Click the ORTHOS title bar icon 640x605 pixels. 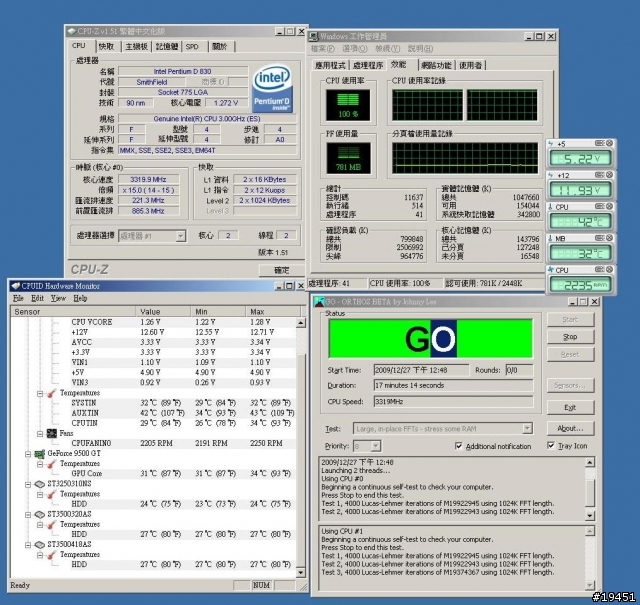point(320,302)
